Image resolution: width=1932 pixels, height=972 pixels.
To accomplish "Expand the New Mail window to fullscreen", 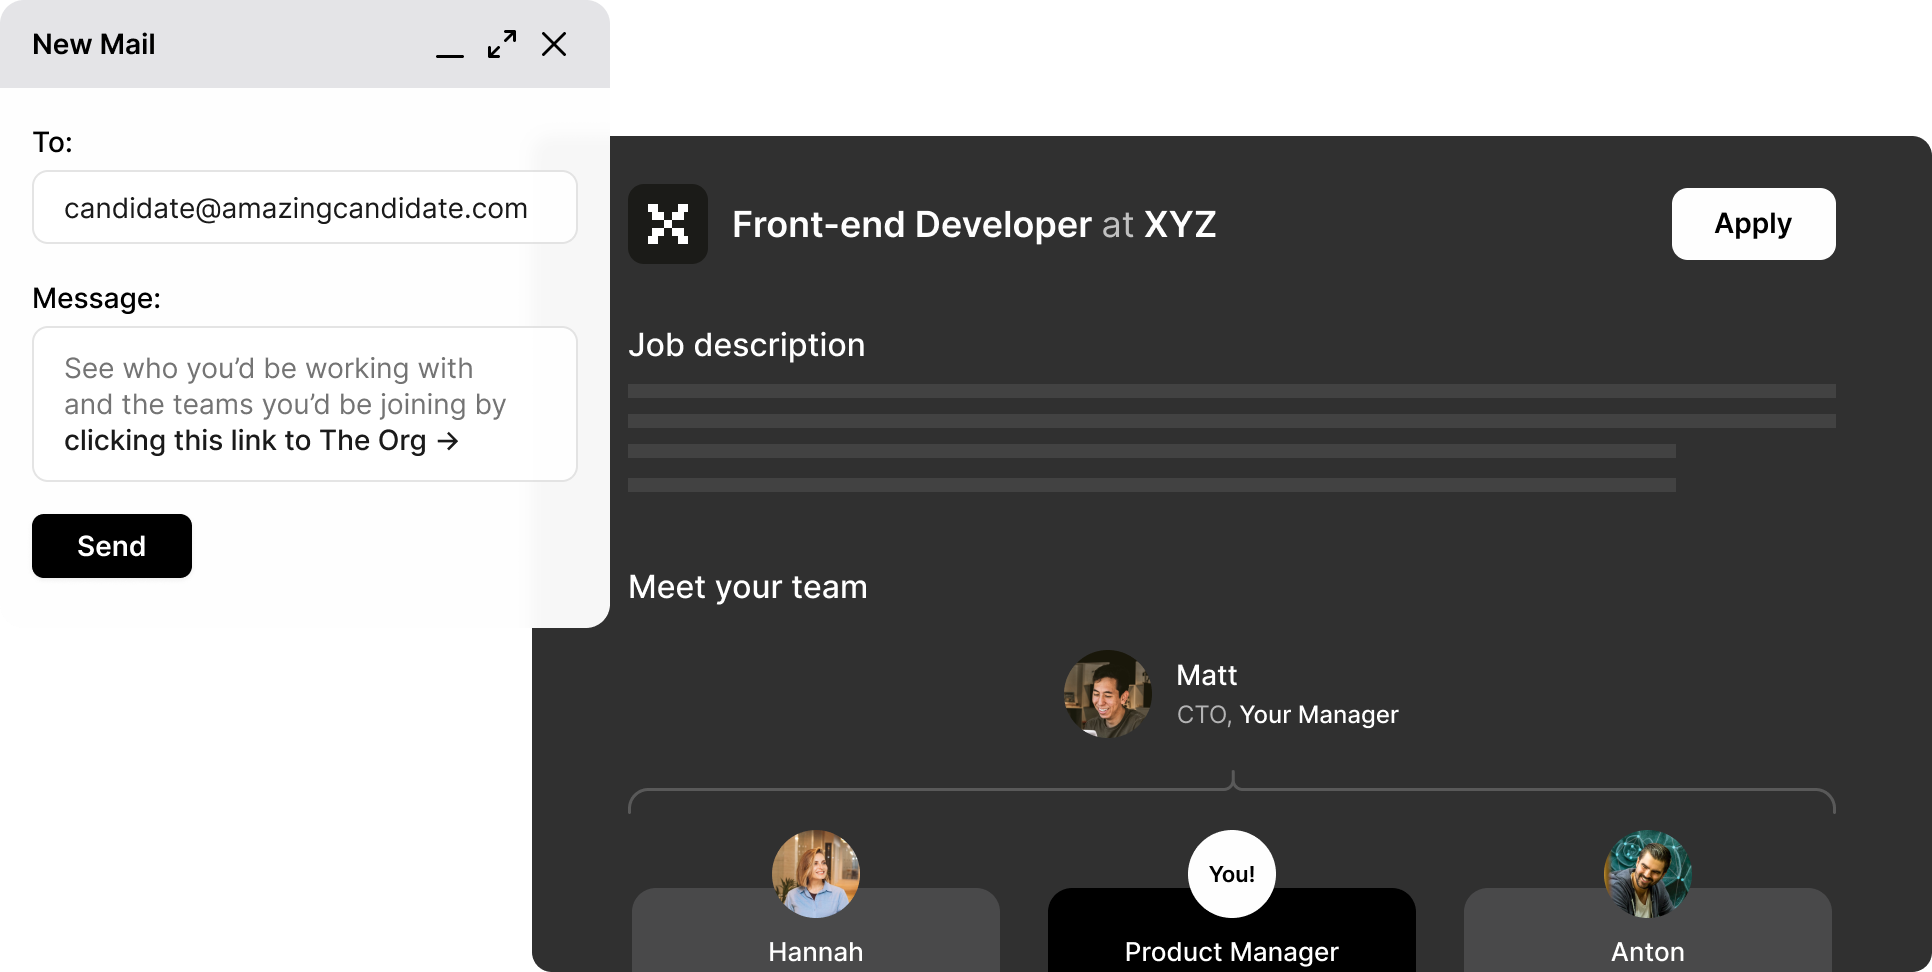I will pos(502,44).
